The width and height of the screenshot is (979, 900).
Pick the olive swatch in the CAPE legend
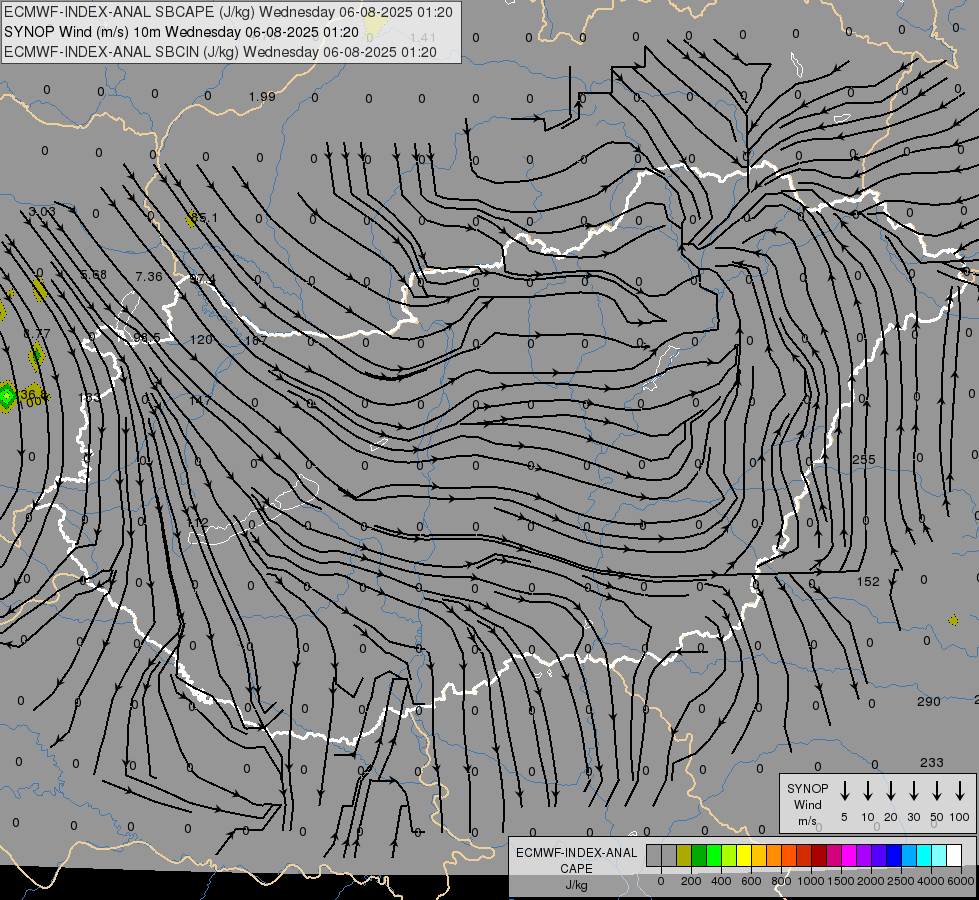tap(684, 855)
